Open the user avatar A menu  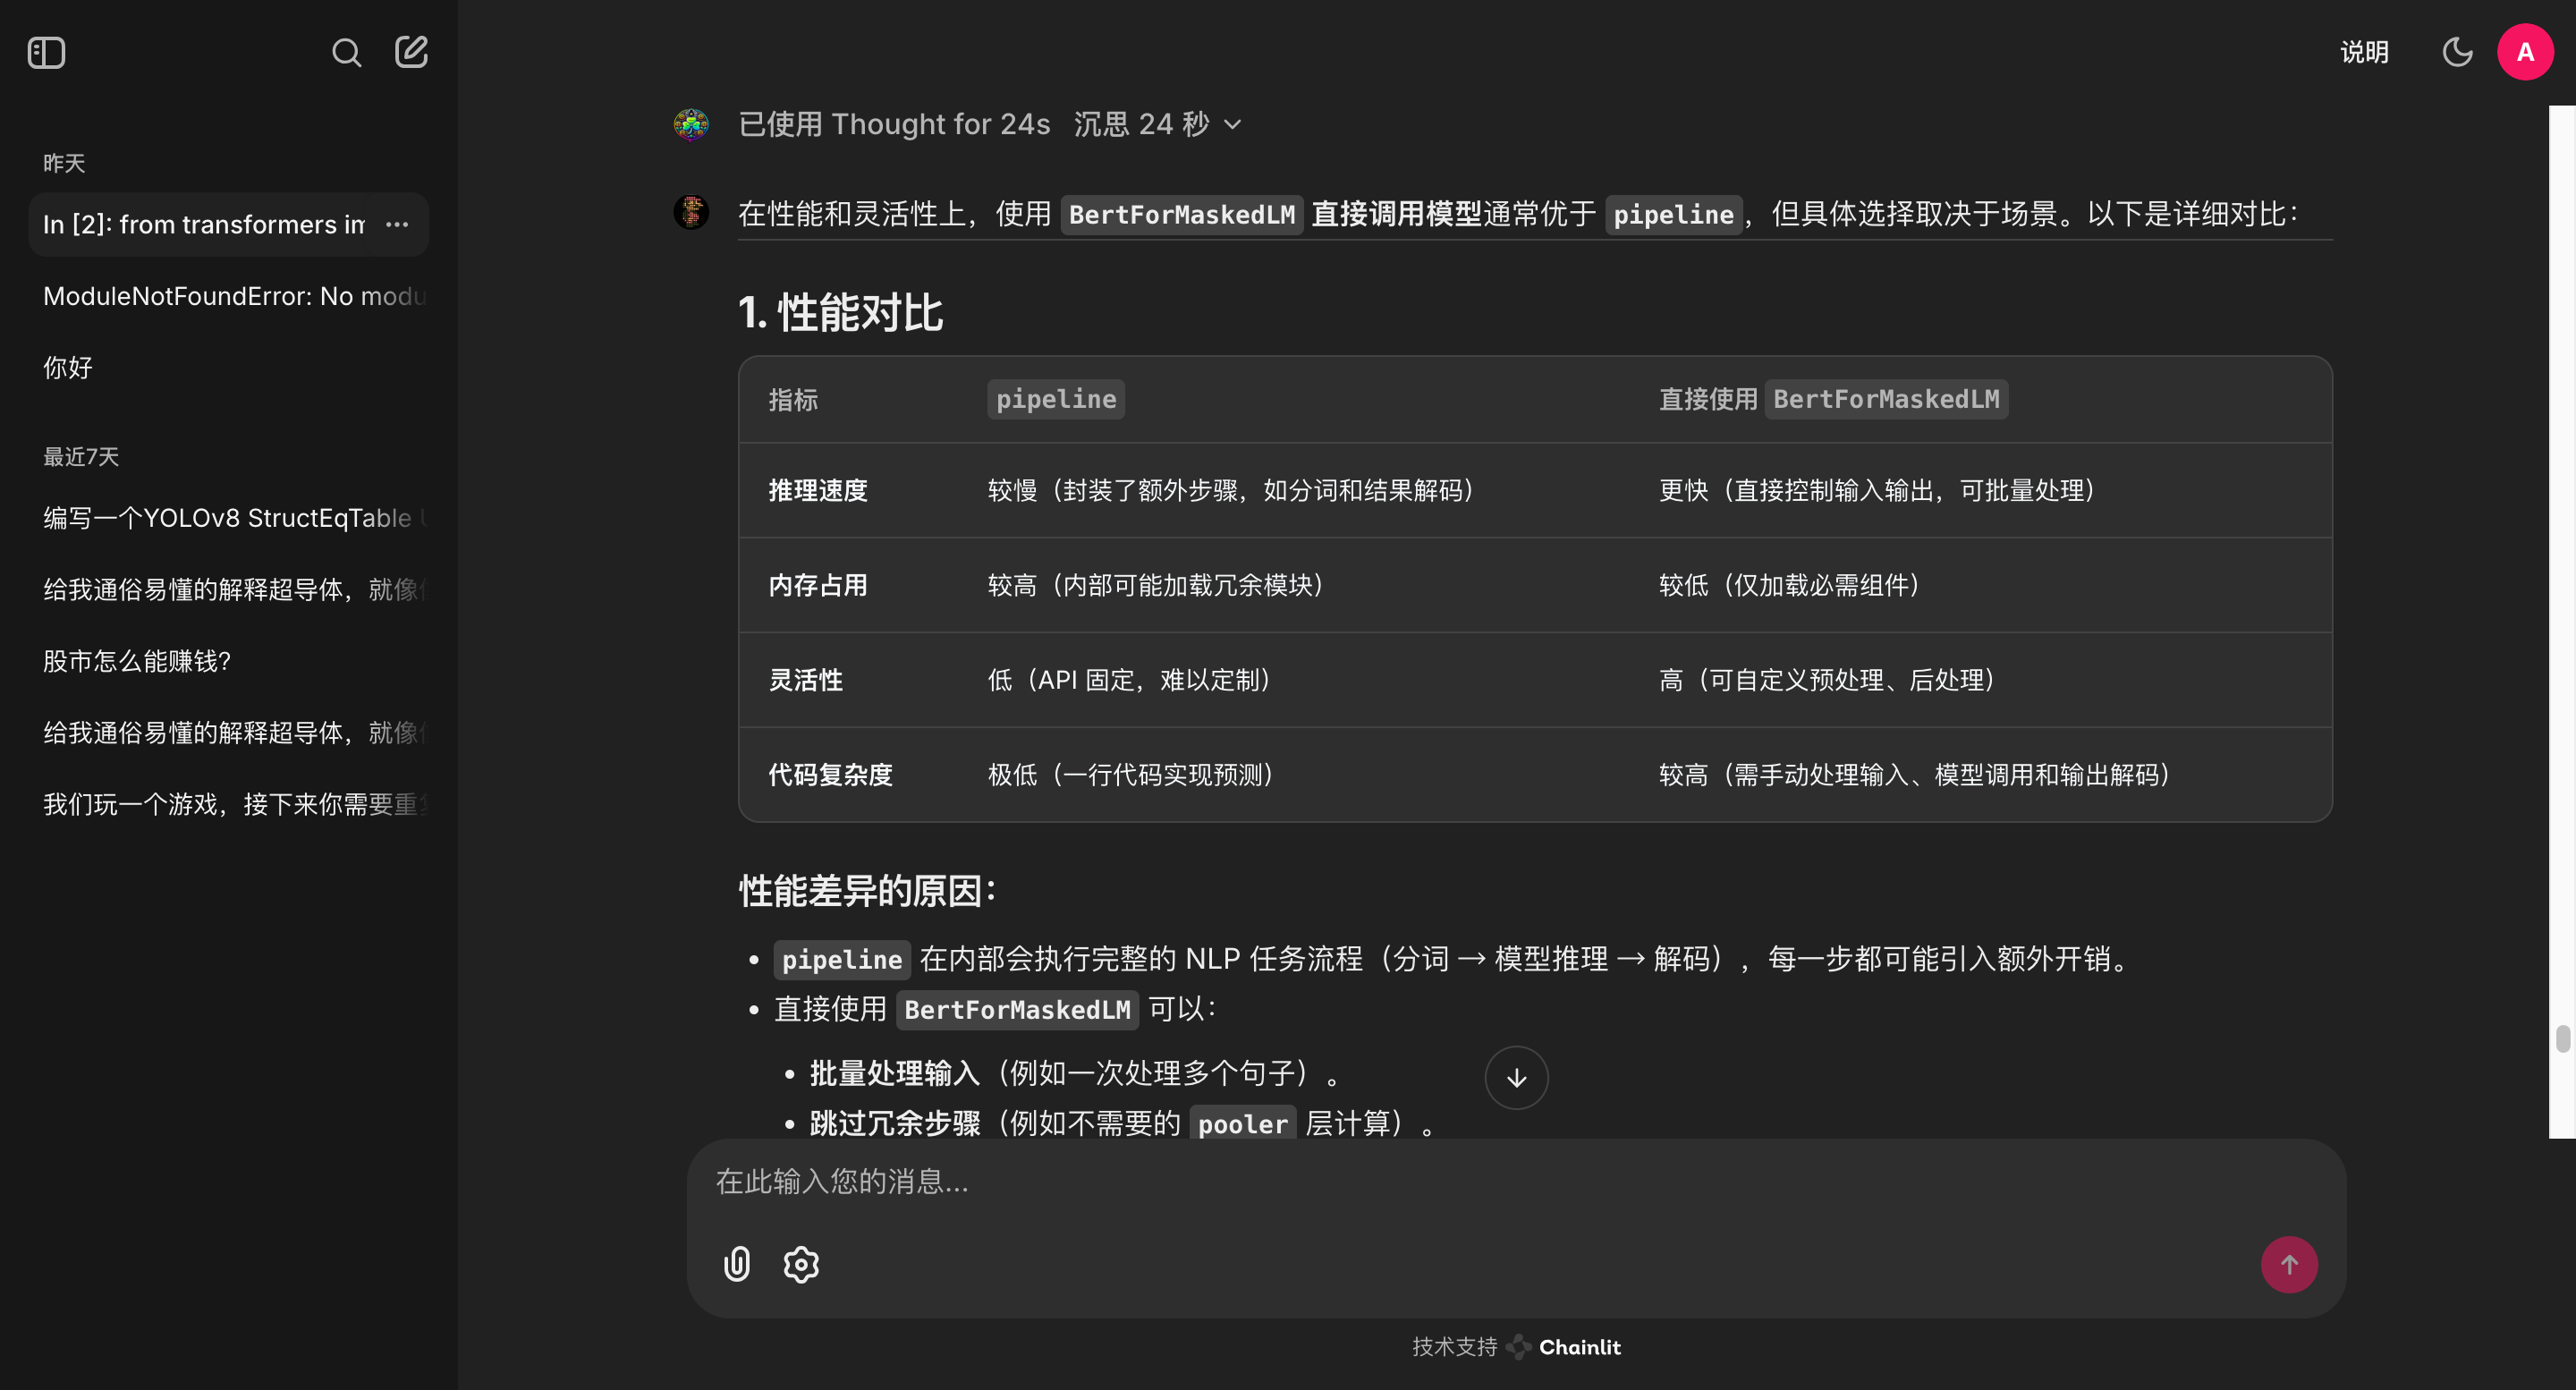coord(2525,52)
